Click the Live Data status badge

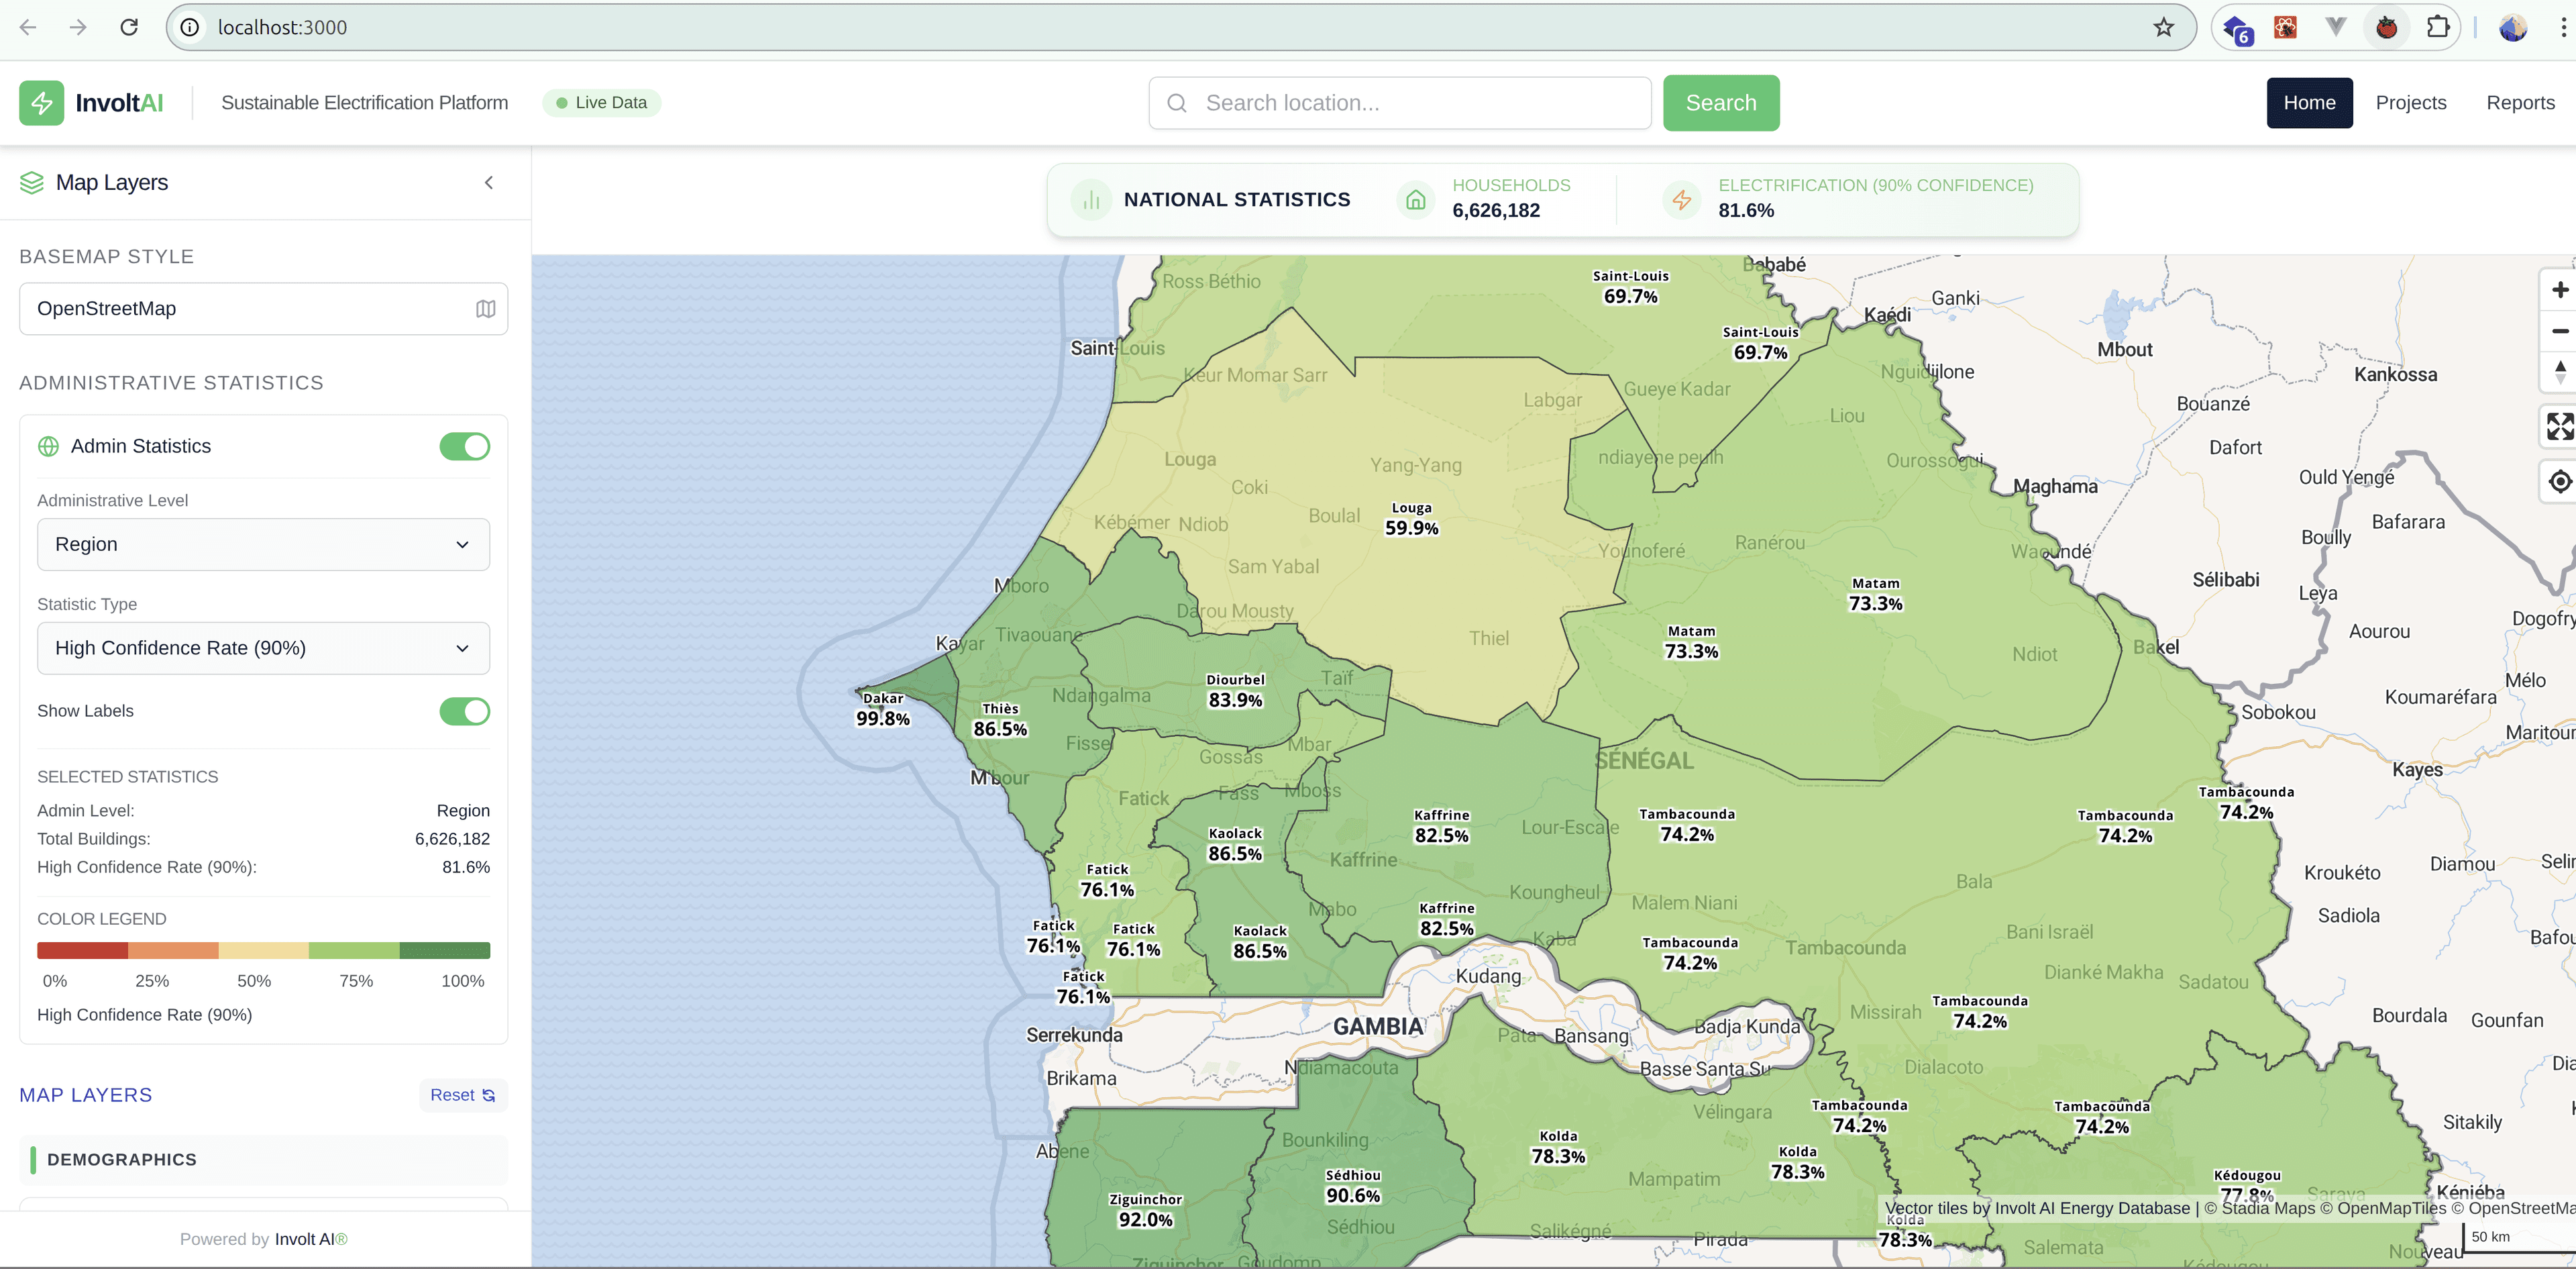pyautogui.click(x=601, y=103)
